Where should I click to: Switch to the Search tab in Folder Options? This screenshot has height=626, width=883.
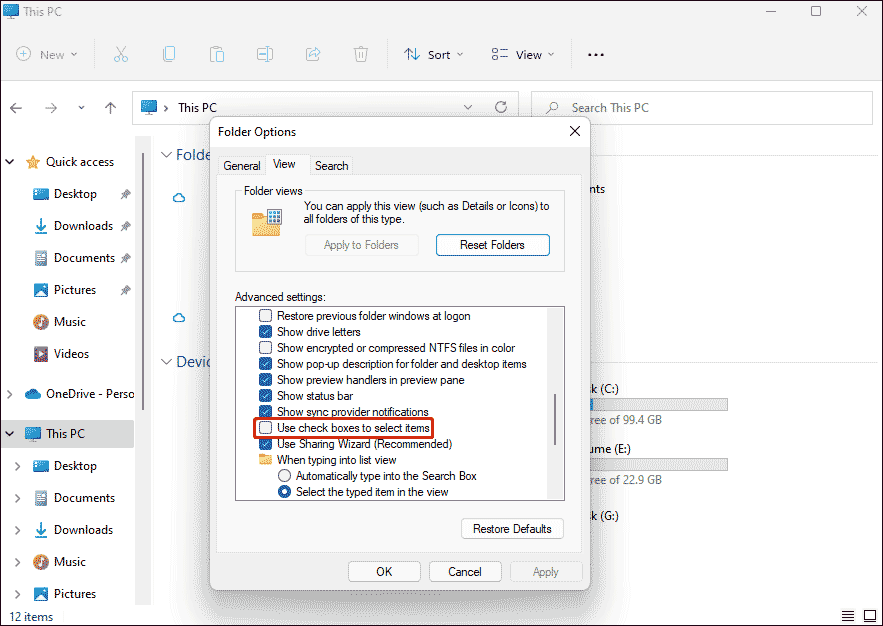pos(330,164)
